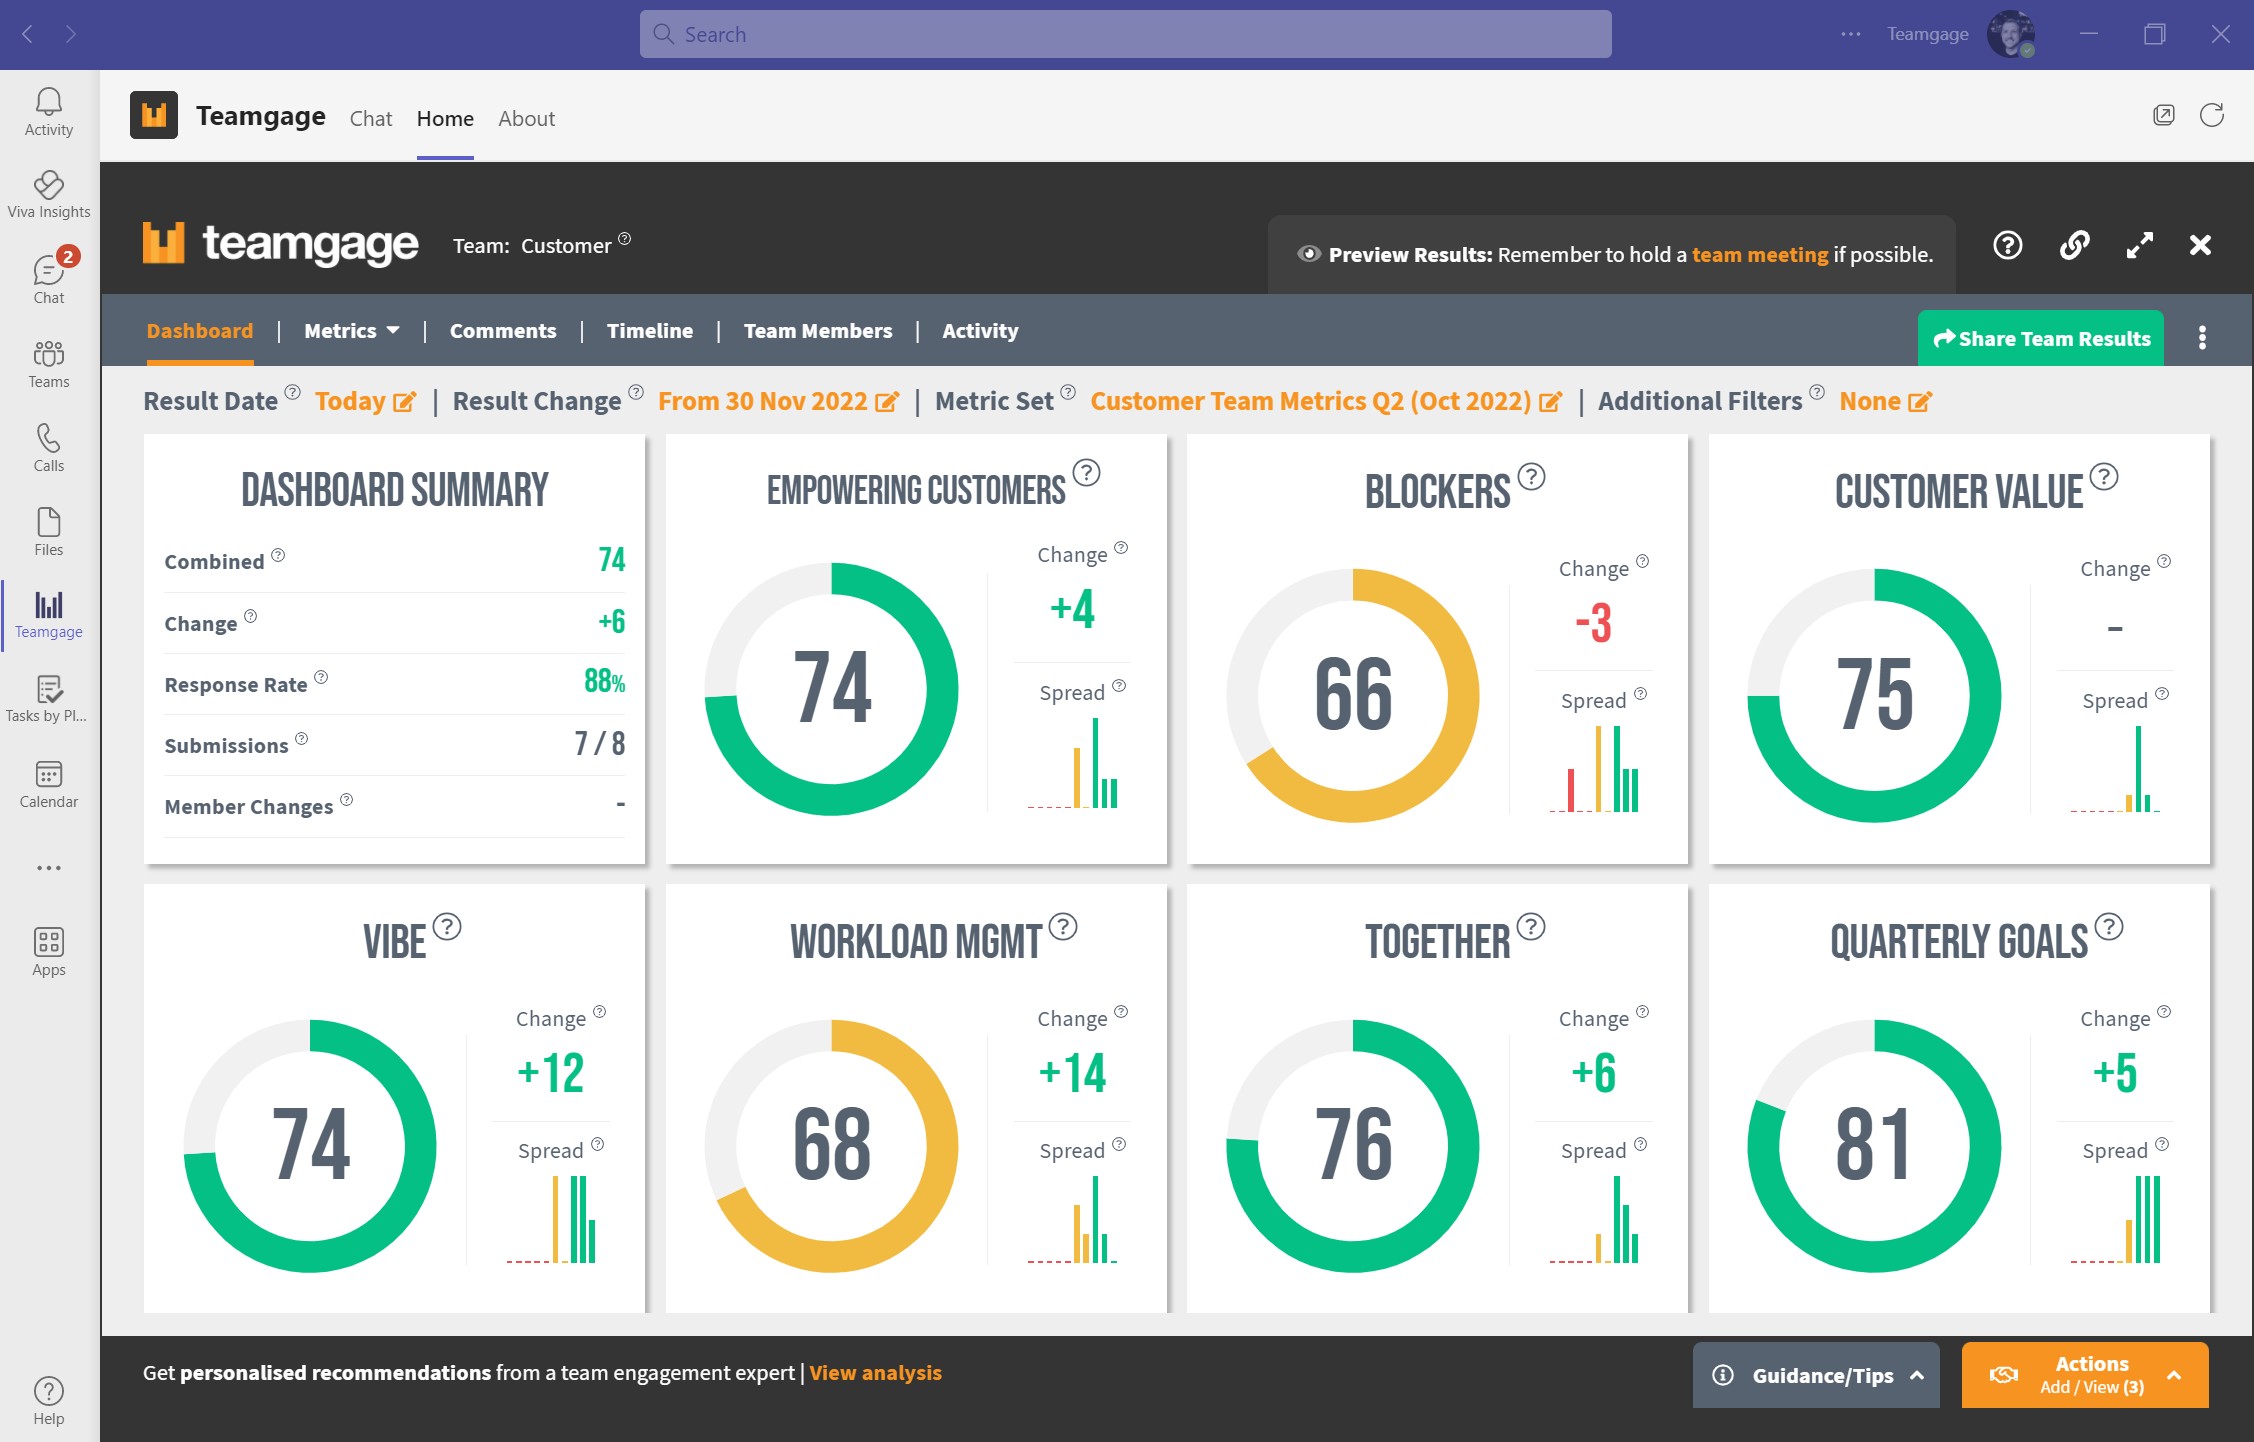Viewport: 2254px width, 1442px height.
Task: Click the Quarterly Goals 81 score gauge
Action: pyautogui.click(x=1874, y=1146)
